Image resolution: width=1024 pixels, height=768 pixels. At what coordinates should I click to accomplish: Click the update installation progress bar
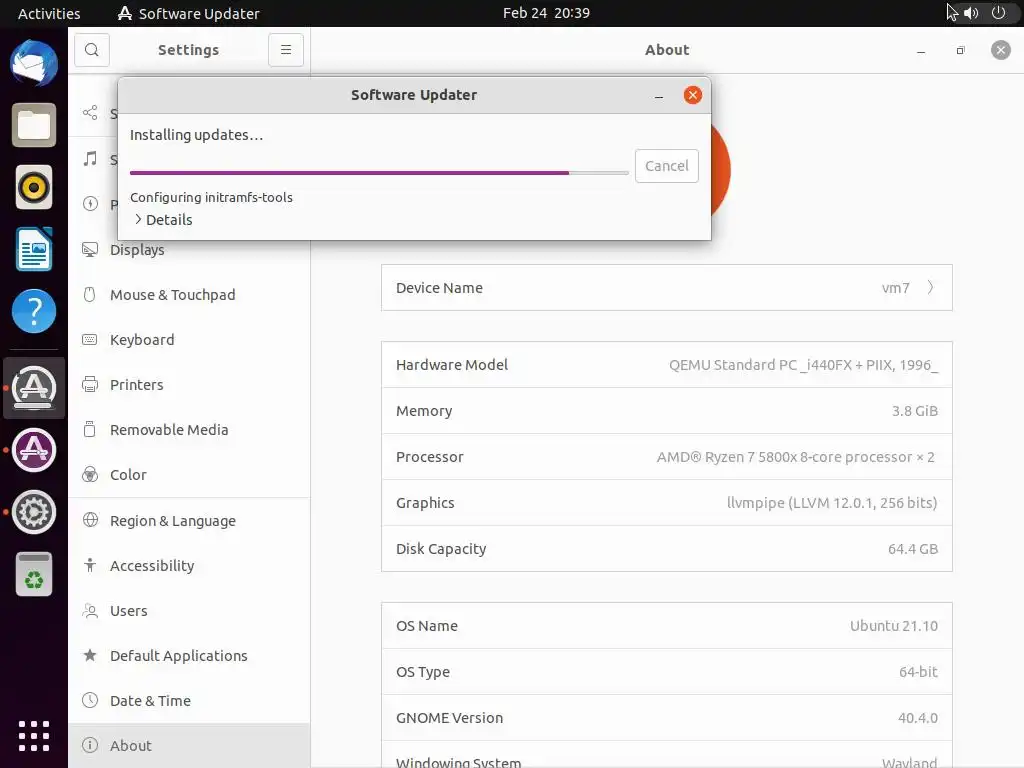pos(379,173)
